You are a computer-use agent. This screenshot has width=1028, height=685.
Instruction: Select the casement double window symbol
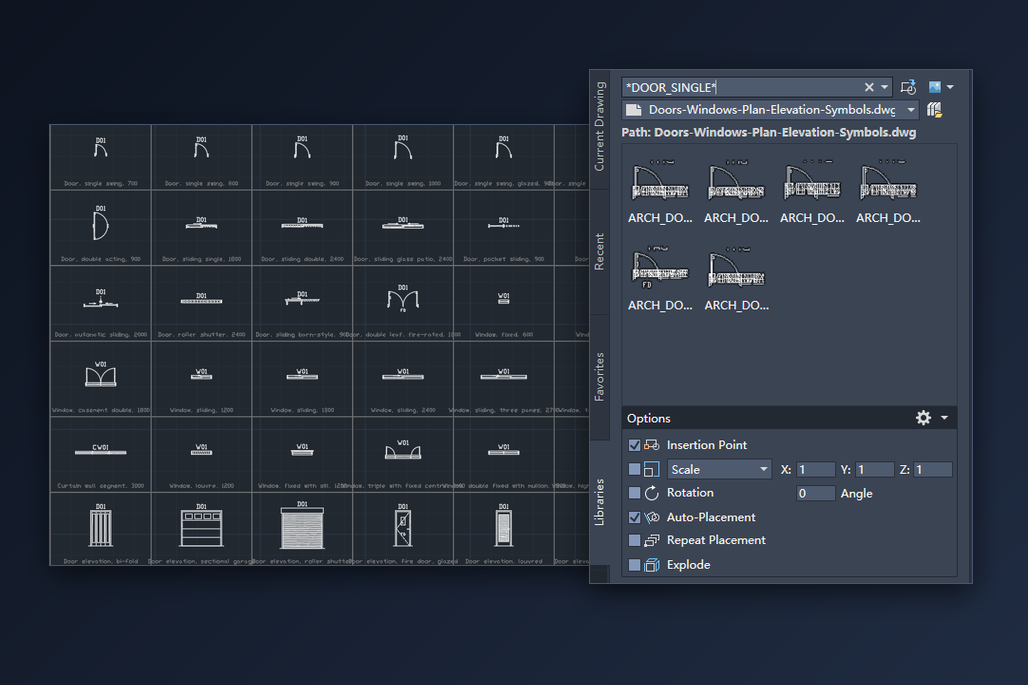[x=100, y=374]
